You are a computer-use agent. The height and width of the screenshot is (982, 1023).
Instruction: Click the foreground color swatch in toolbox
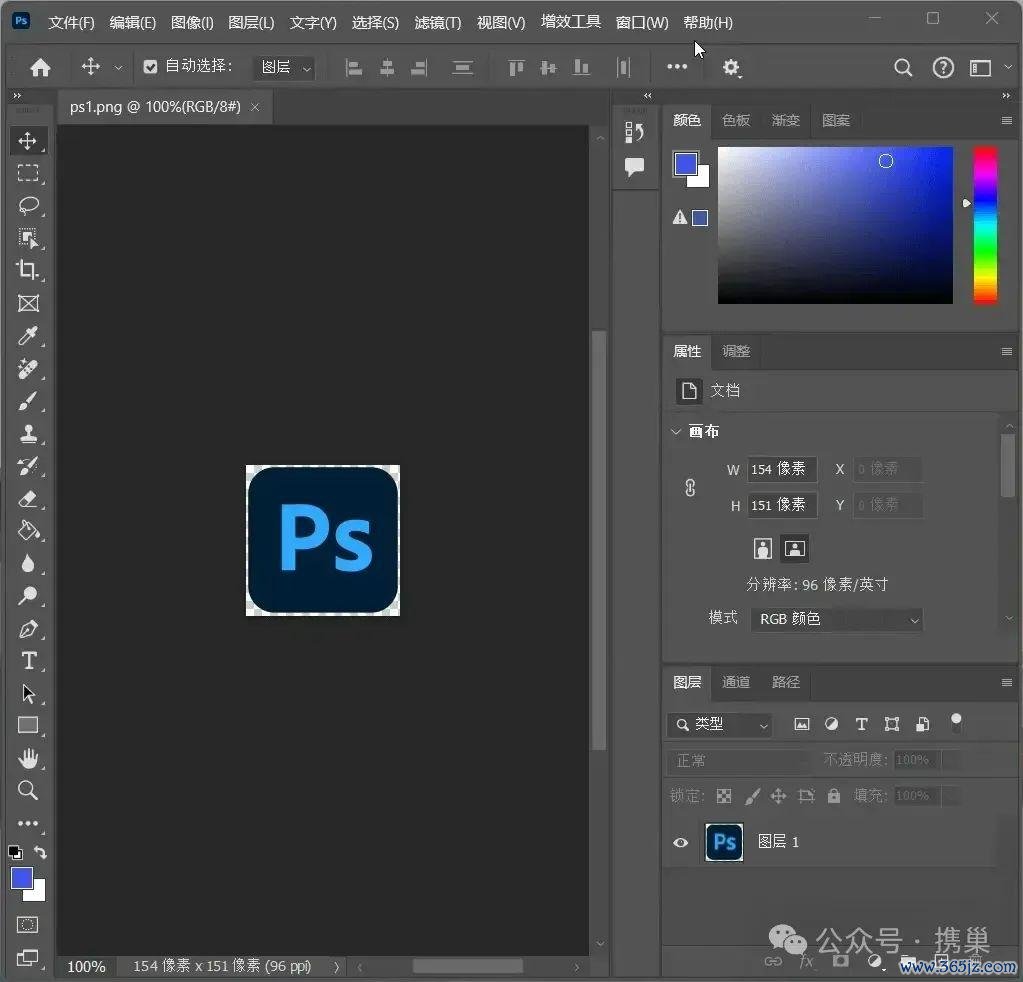tap(22, 878)
